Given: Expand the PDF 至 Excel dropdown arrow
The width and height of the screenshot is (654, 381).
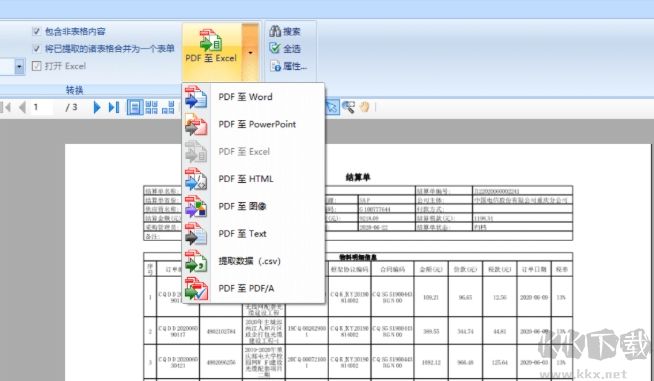Looking at the screenshot, I should pos(250,52).
